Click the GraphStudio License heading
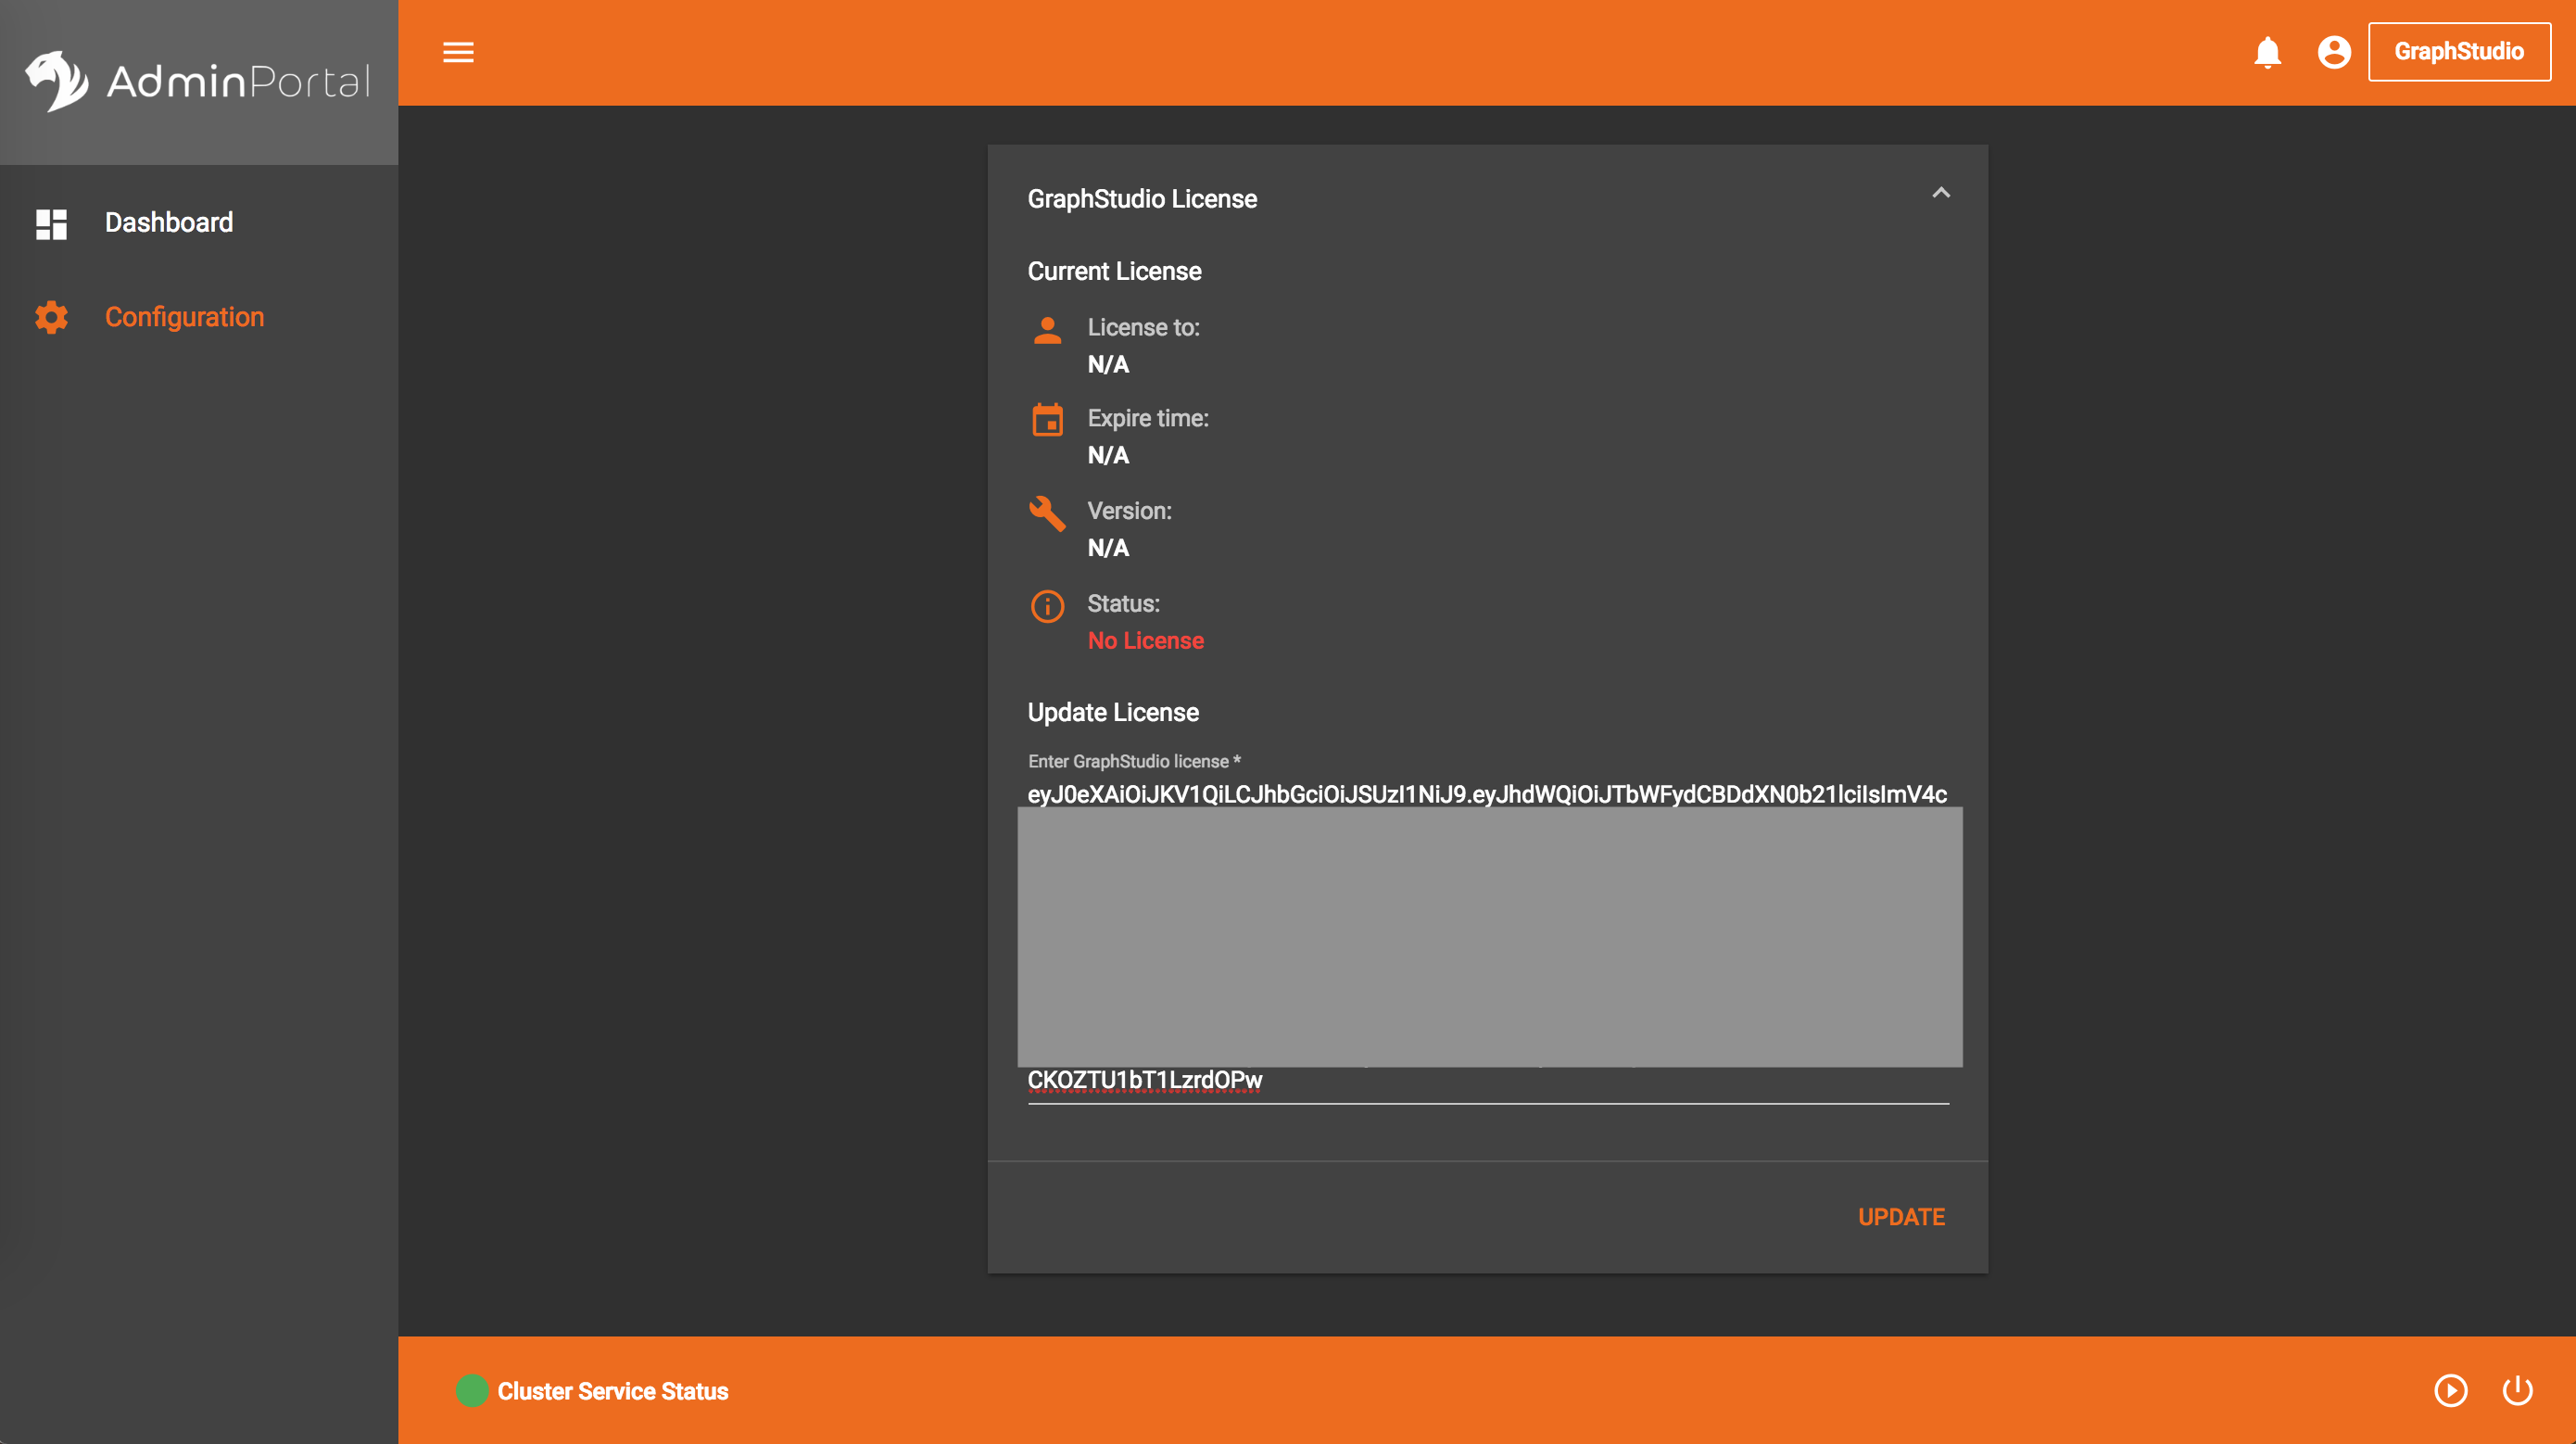The image size is (2576, 1444). tap(1142, 199)
